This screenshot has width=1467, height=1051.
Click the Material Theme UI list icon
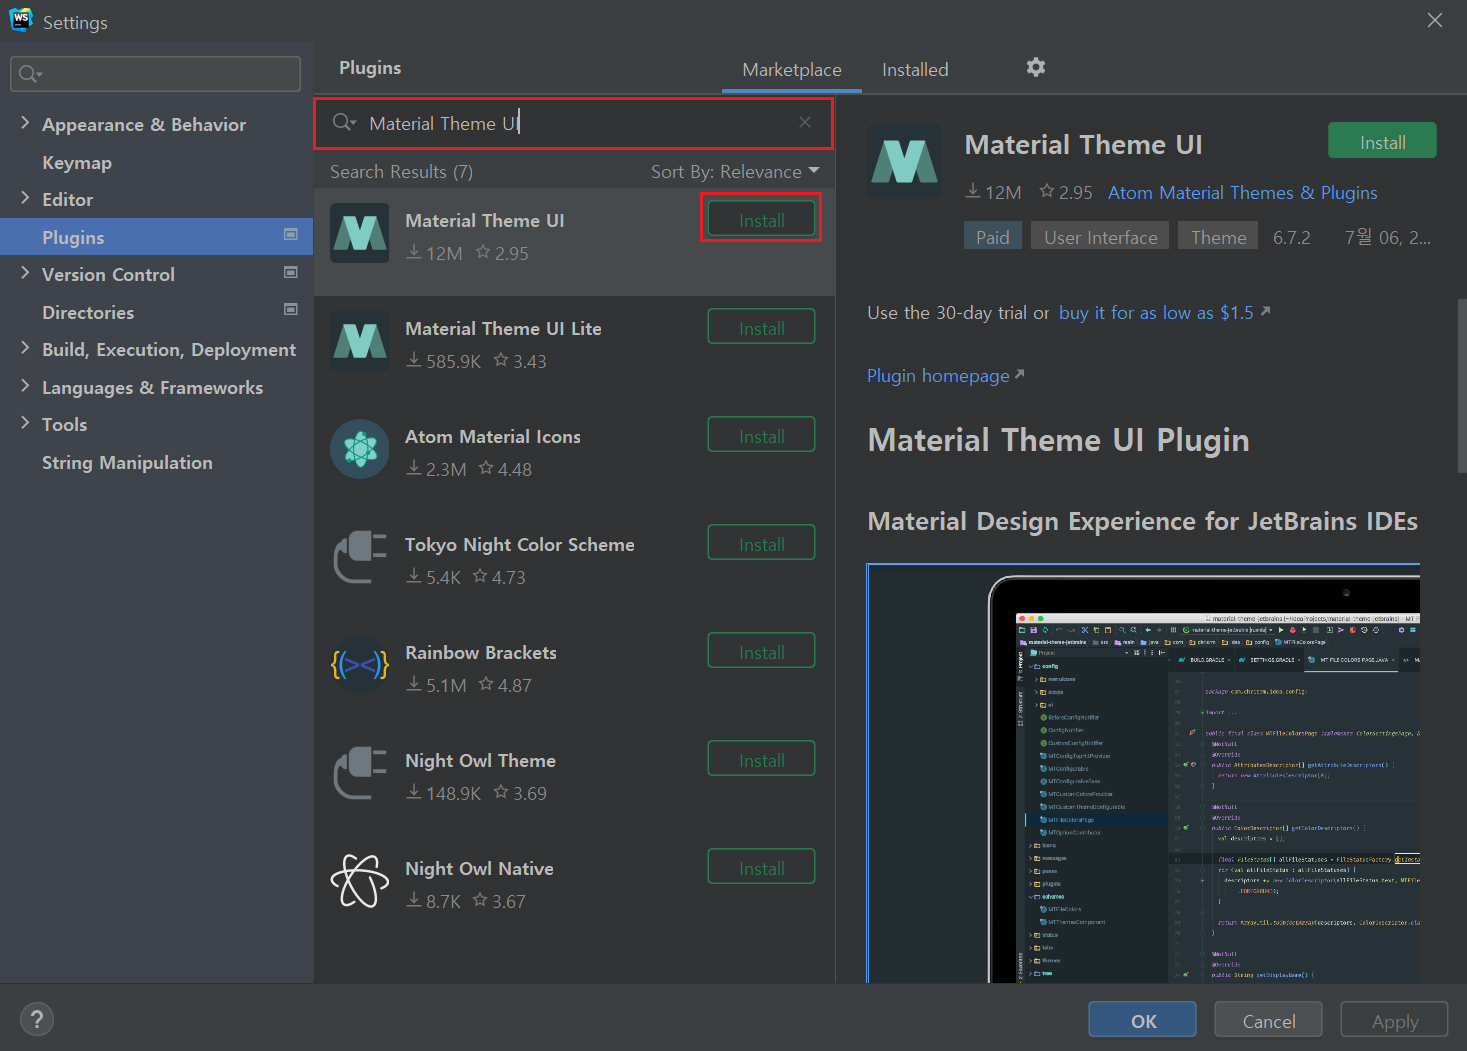point(360,233)
